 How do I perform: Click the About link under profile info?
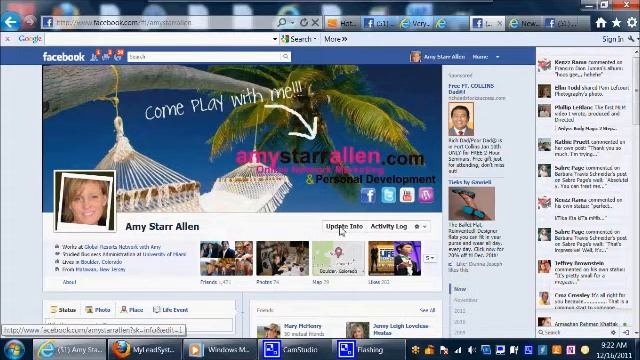click(69, 282)
